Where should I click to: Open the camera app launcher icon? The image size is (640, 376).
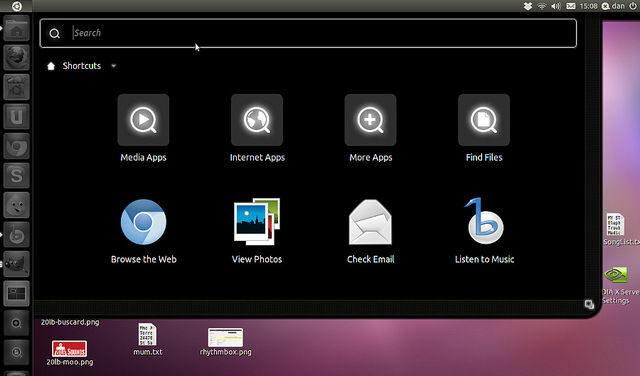click(16, 87)
